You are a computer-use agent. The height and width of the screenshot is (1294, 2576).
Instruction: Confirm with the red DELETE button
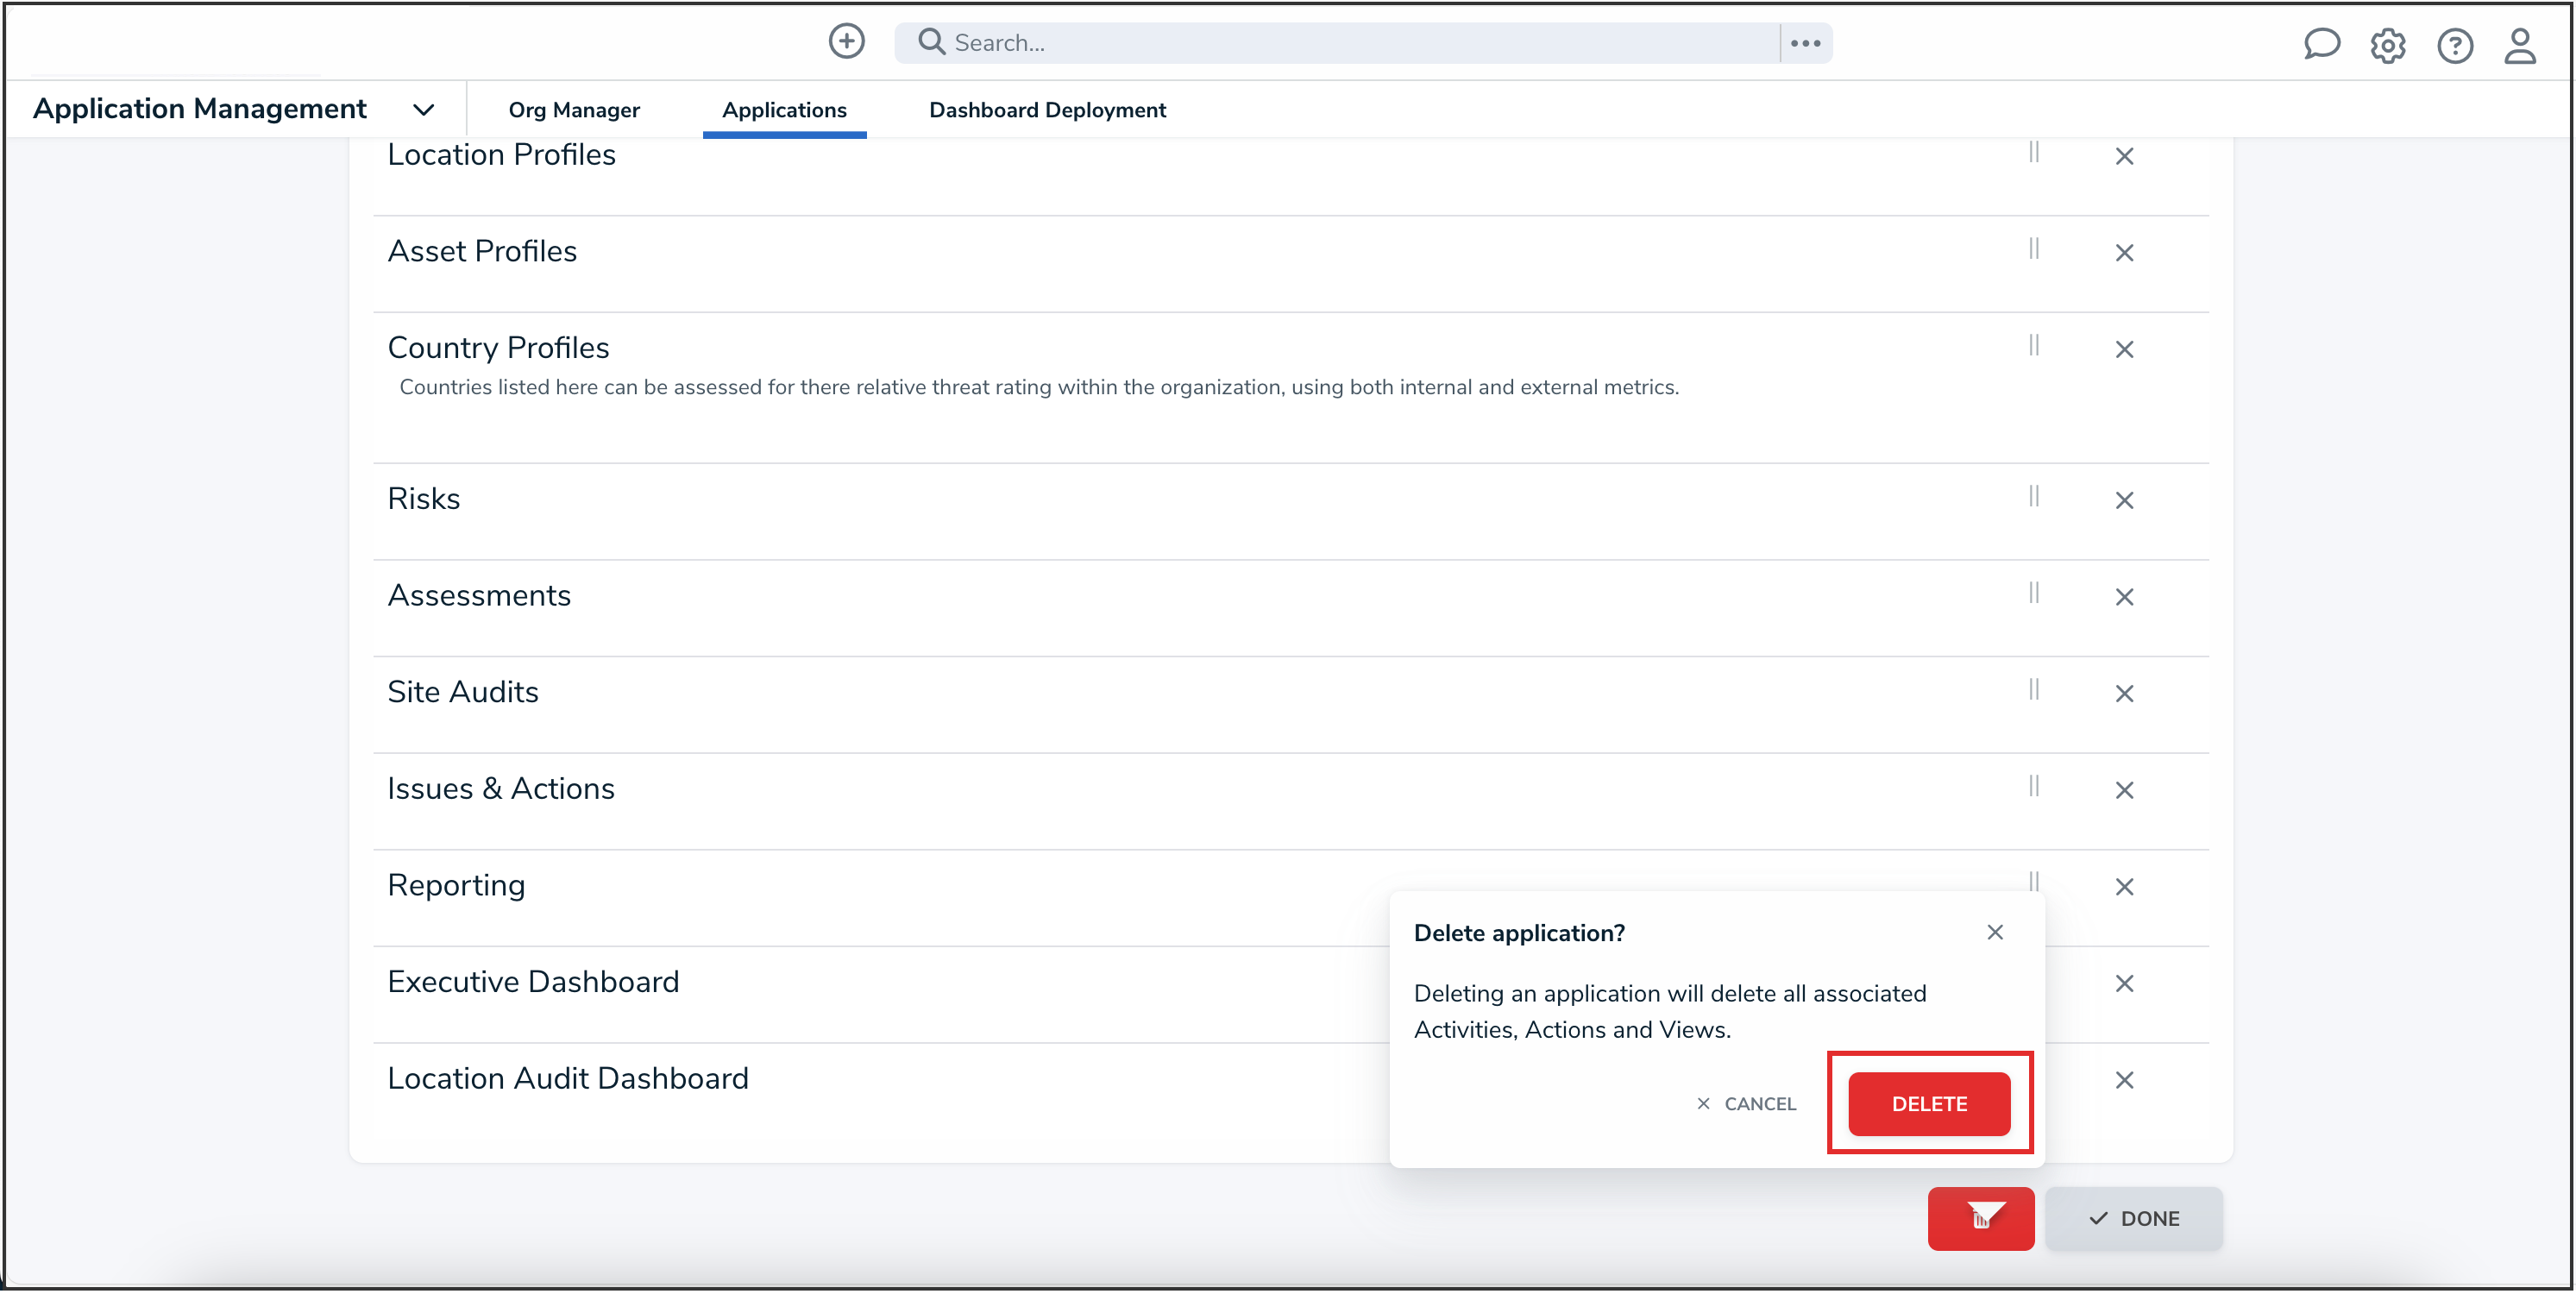click(x=1928, y=1103)
